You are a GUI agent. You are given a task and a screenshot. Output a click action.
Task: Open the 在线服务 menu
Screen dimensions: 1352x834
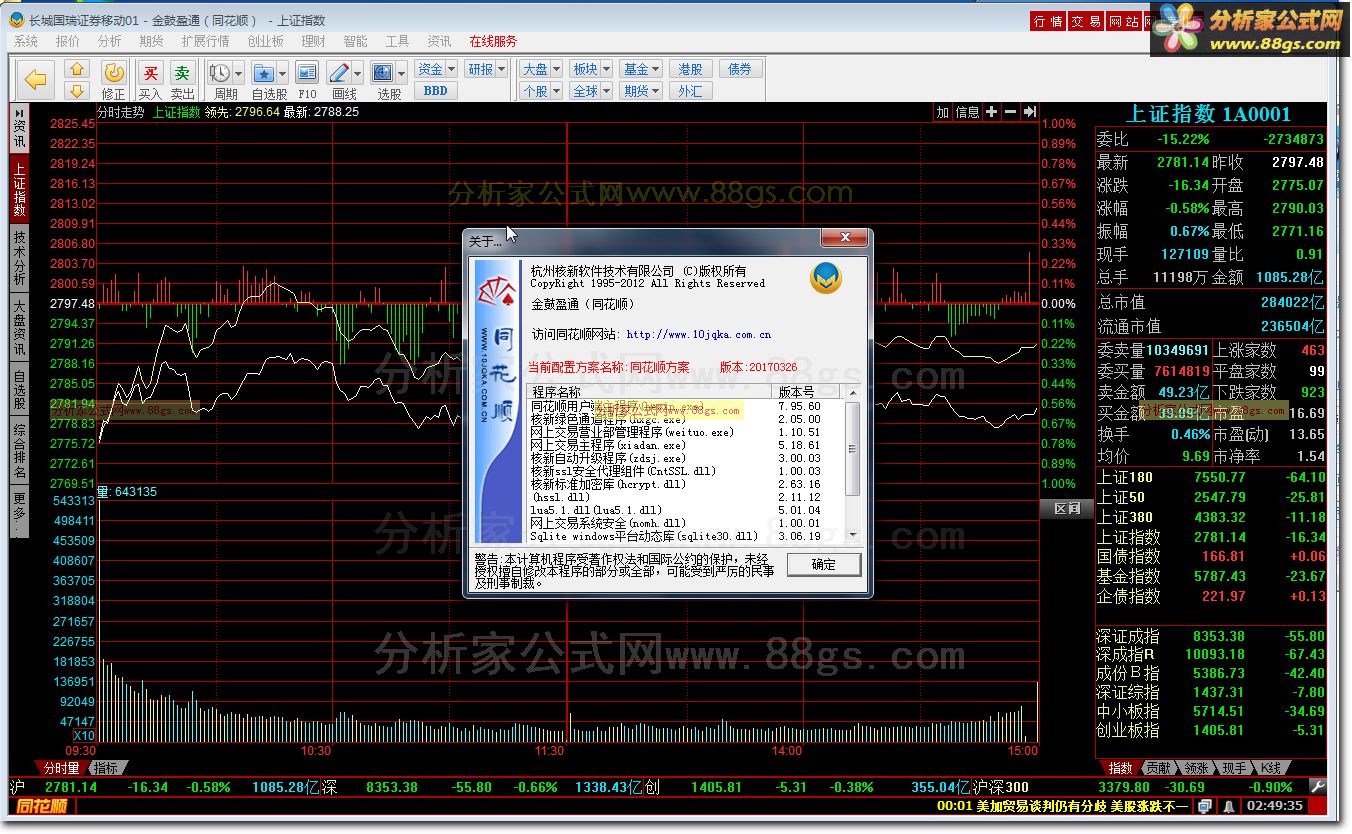[x=493, y=41]
